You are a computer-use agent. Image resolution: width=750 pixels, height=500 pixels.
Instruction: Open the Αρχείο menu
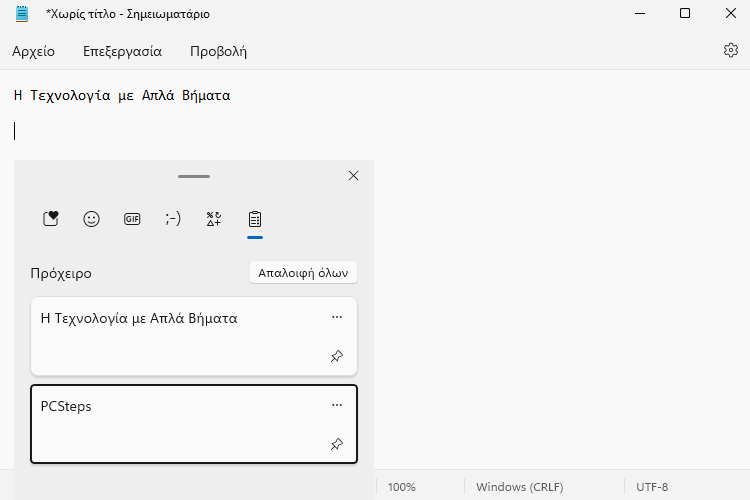point(33,51)
